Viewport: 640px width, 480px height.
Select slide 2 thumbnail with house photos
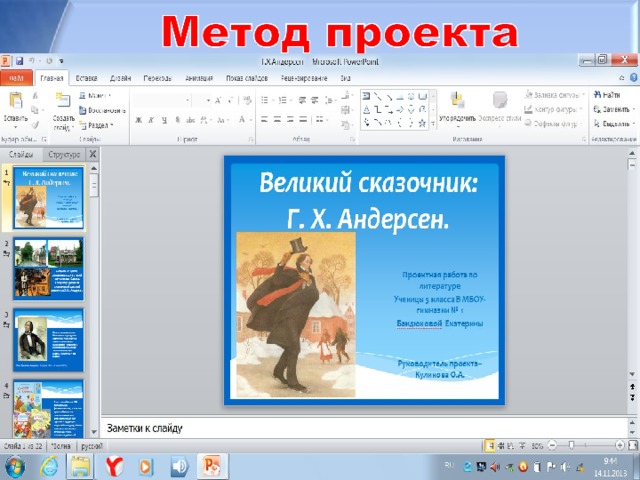(49, 269)
